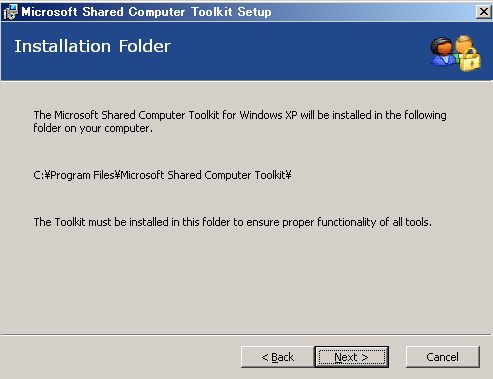Go back with the Back button
This screenshot has width=493, height=379.
[x=277, y=357]
